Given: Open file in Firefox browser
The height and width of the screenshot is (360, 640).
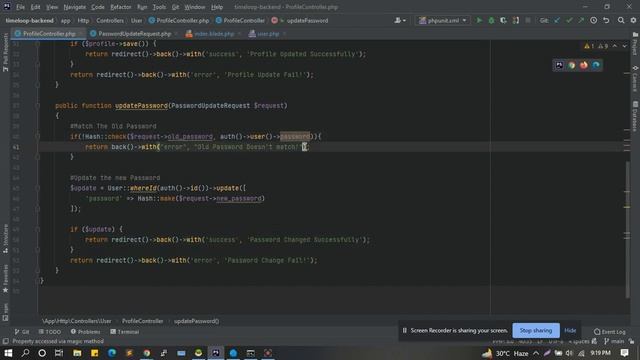Looking at the screenshot, I should pos(584,65).
